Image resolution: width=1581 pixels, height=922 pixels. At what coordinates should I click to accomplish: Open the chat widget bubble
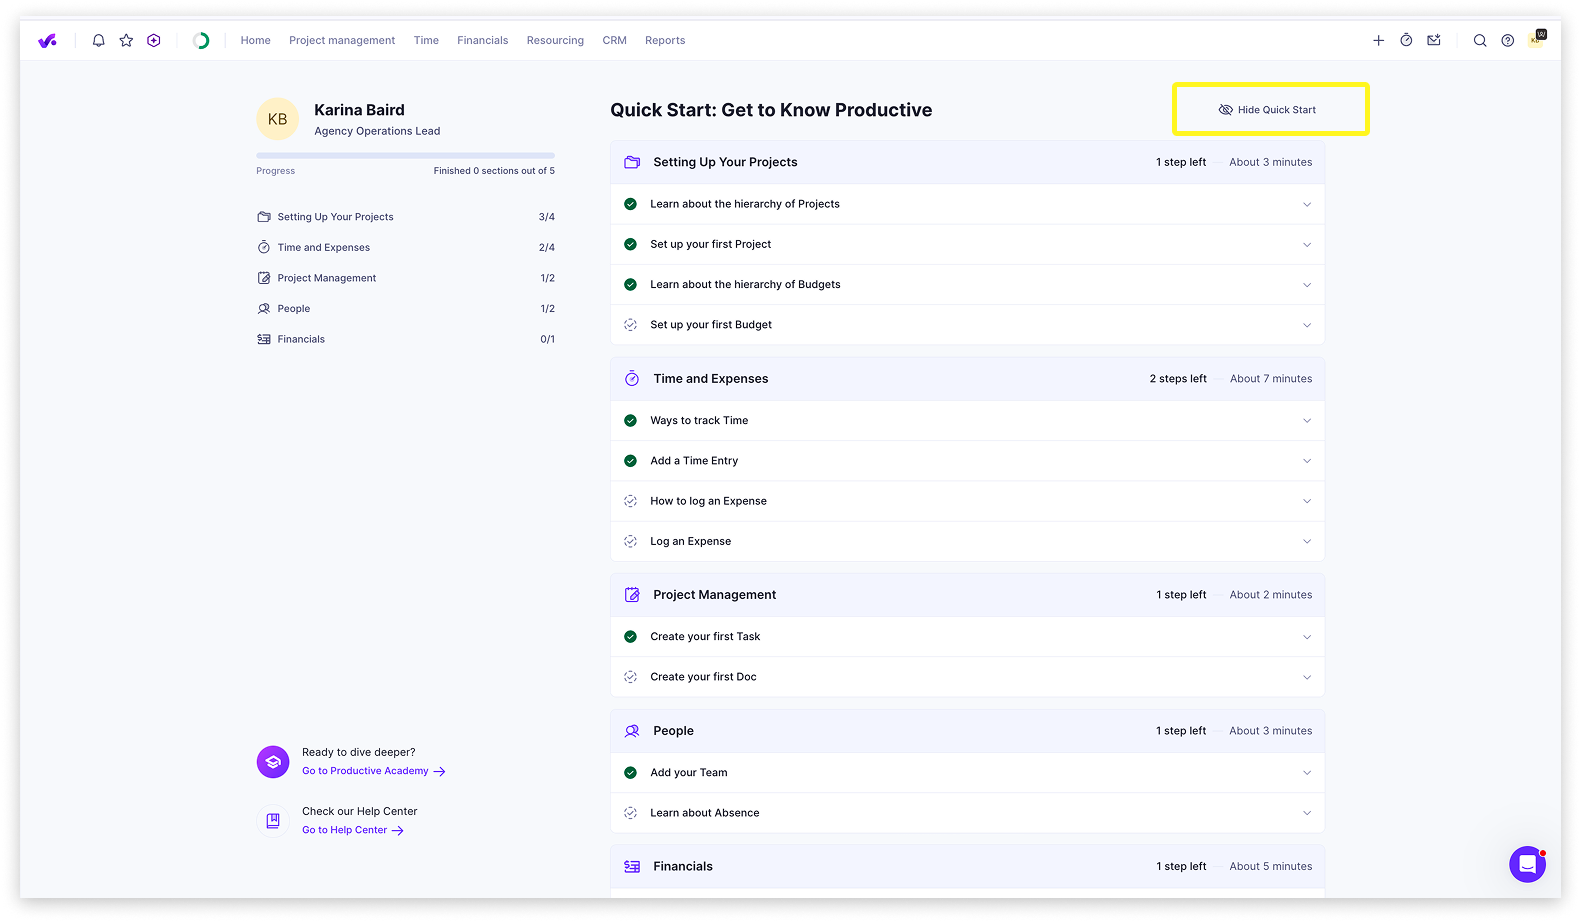click(1528, 864)
